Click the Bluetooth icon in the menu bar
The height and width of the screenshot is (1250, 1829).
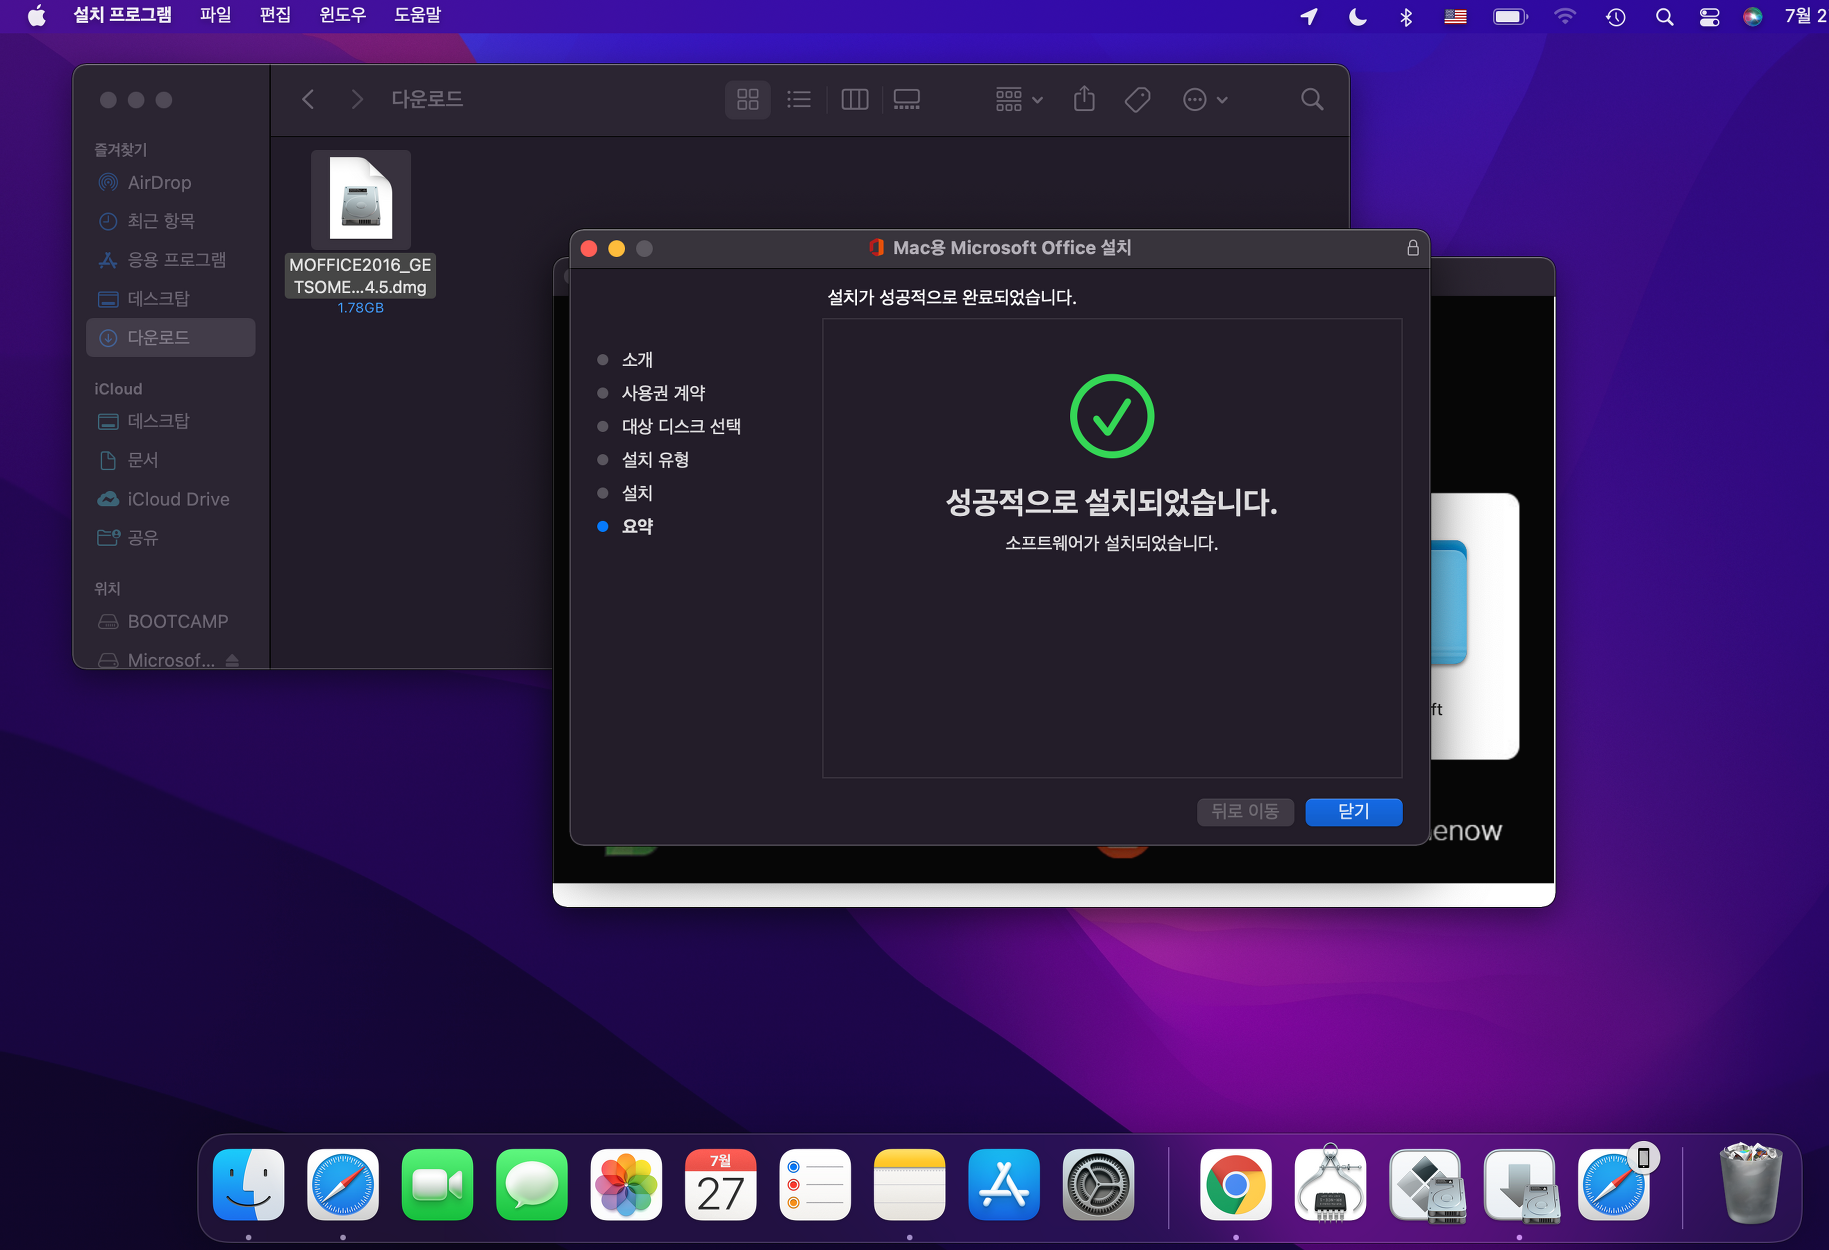(1406, 16)
